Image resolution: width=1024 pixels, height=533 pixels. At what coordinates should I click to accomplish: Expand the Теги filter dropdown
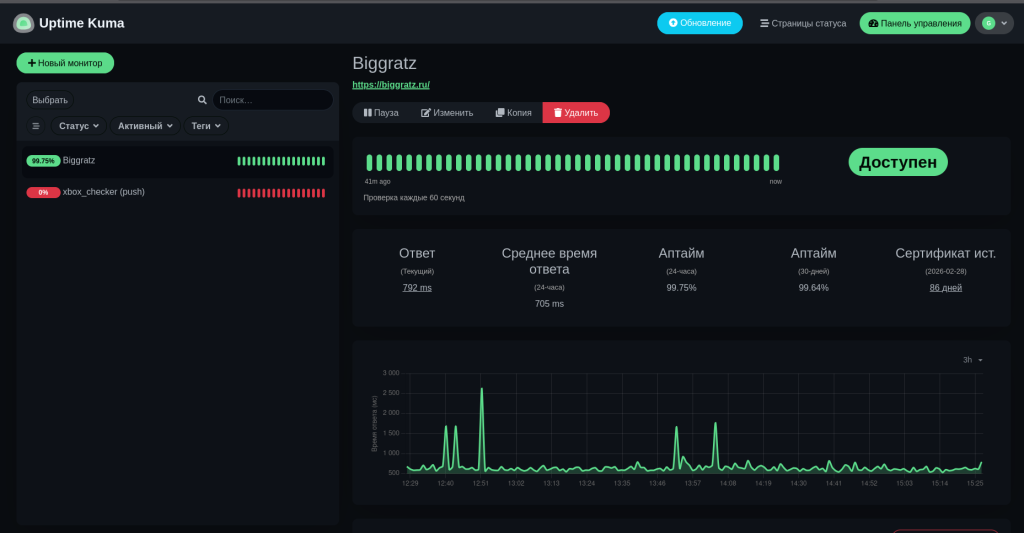(x=206, y=126)
